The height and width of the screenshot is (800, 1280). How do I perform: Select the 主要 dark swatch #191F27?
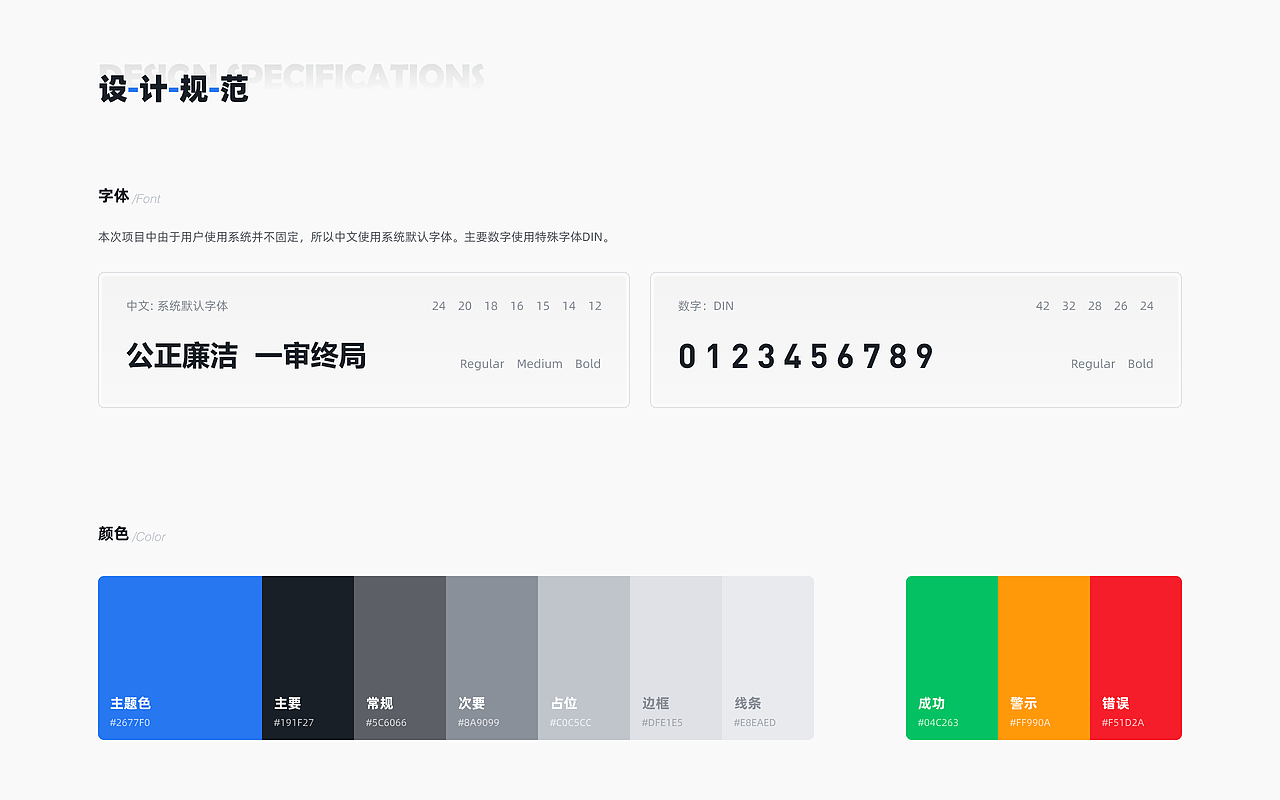[x=308, y=658]
